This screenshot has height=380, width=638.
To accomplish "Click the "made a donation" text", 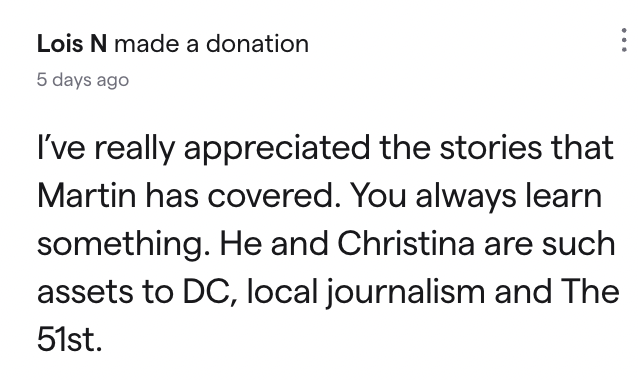I will tap(212, 44).
